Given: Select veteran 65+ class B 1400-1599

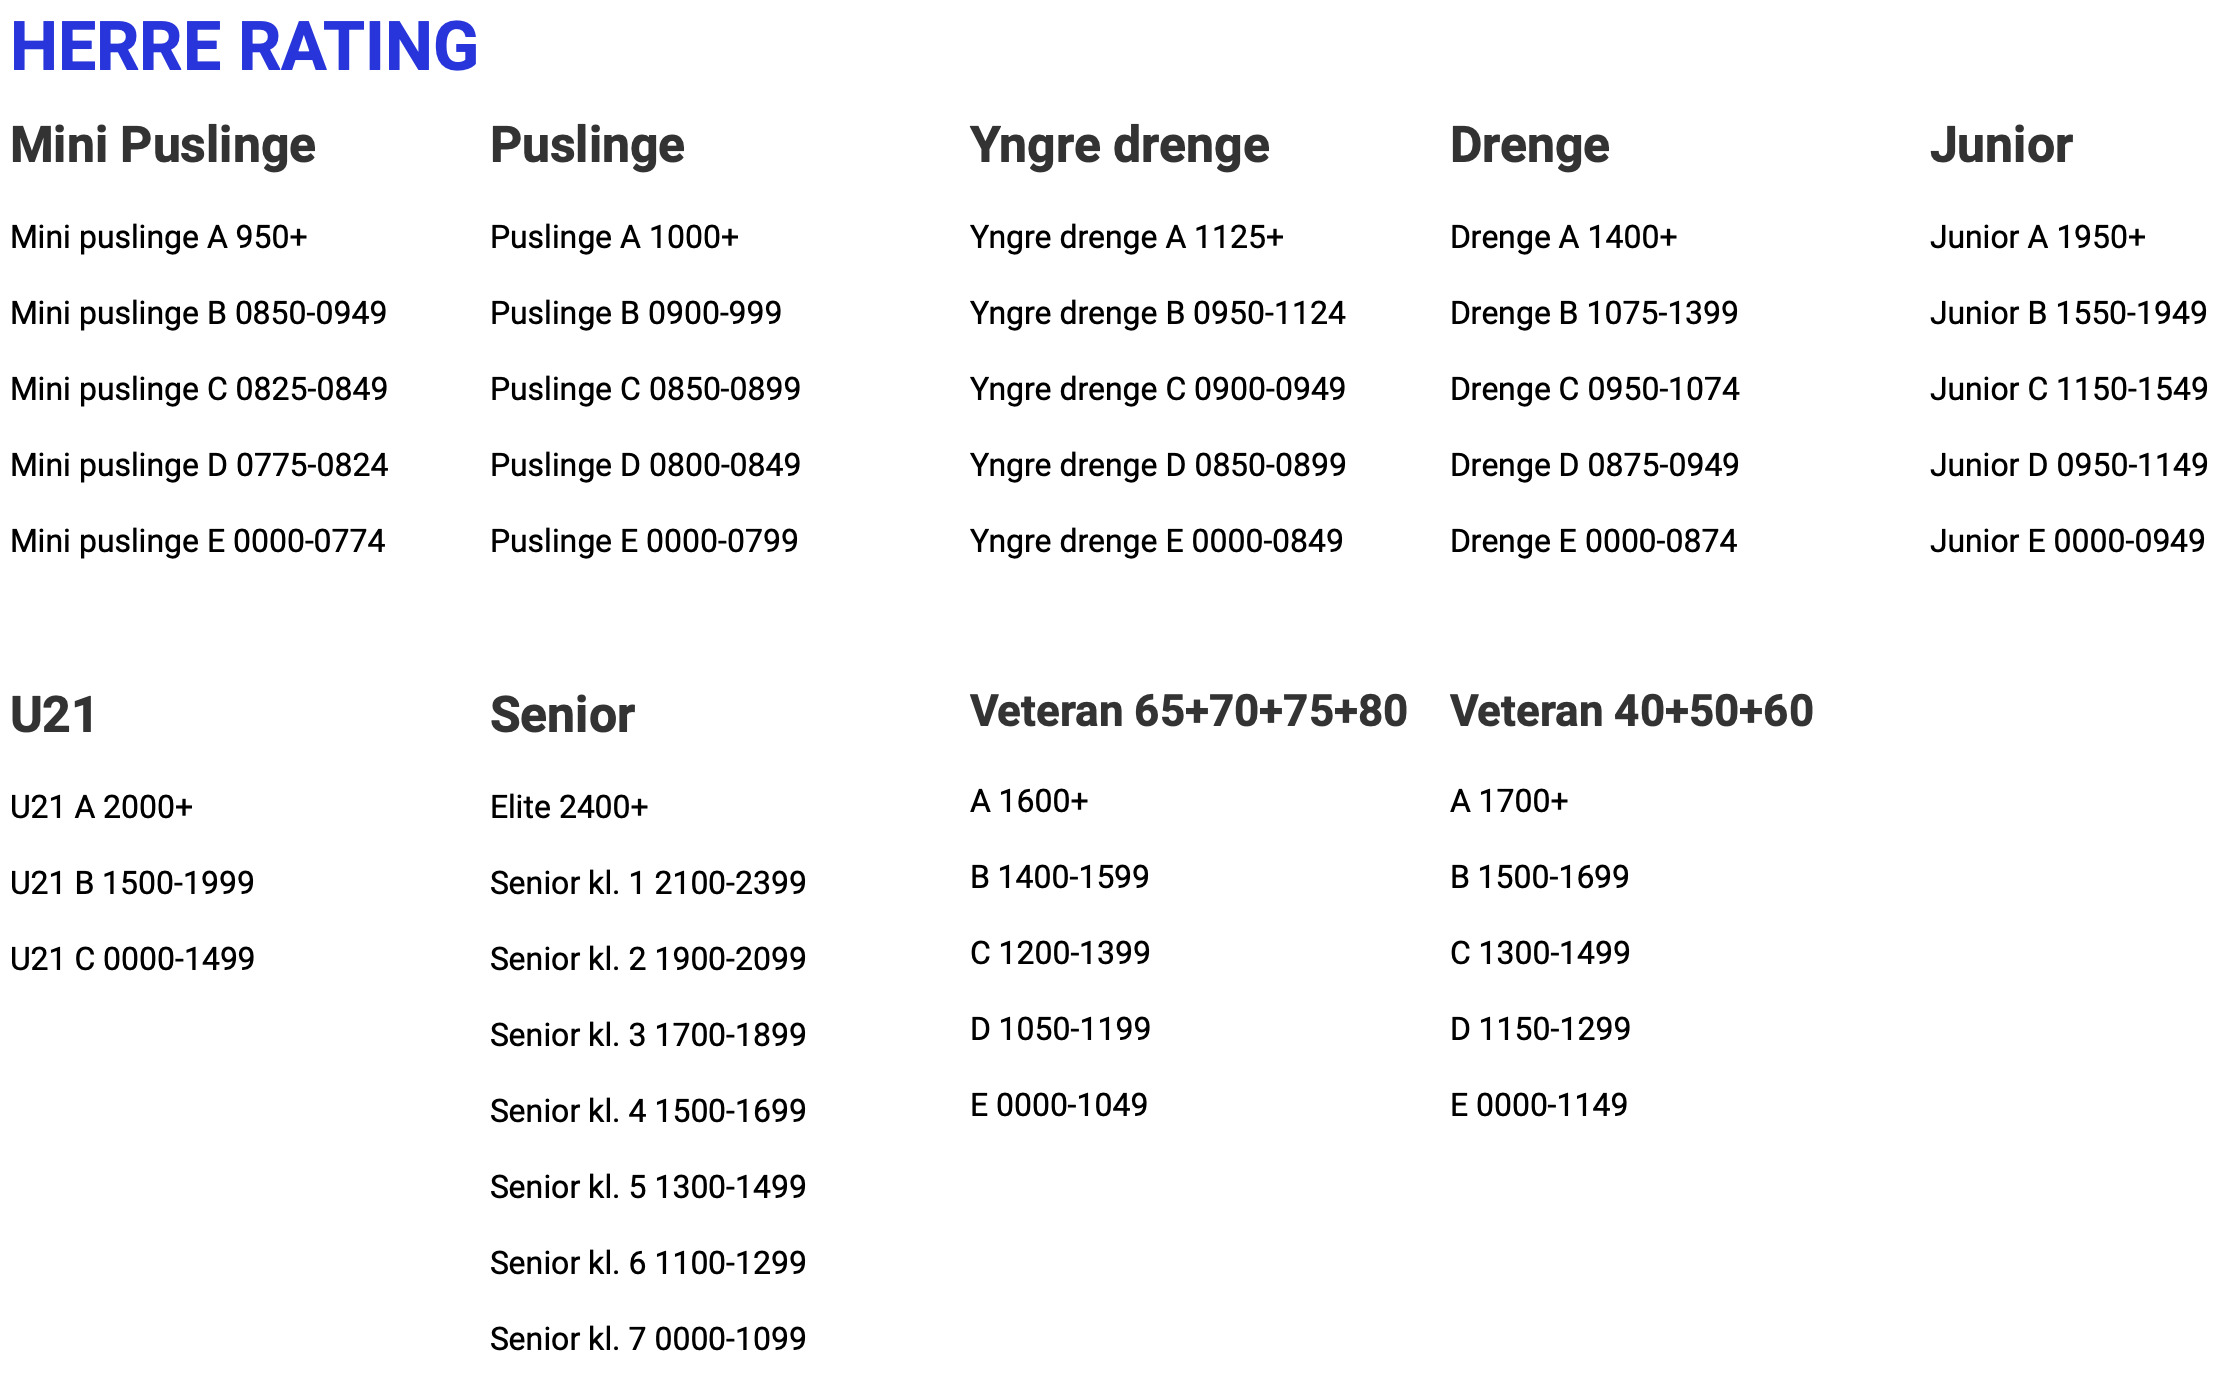Looking at the screenshot, I should [1060, 878].
